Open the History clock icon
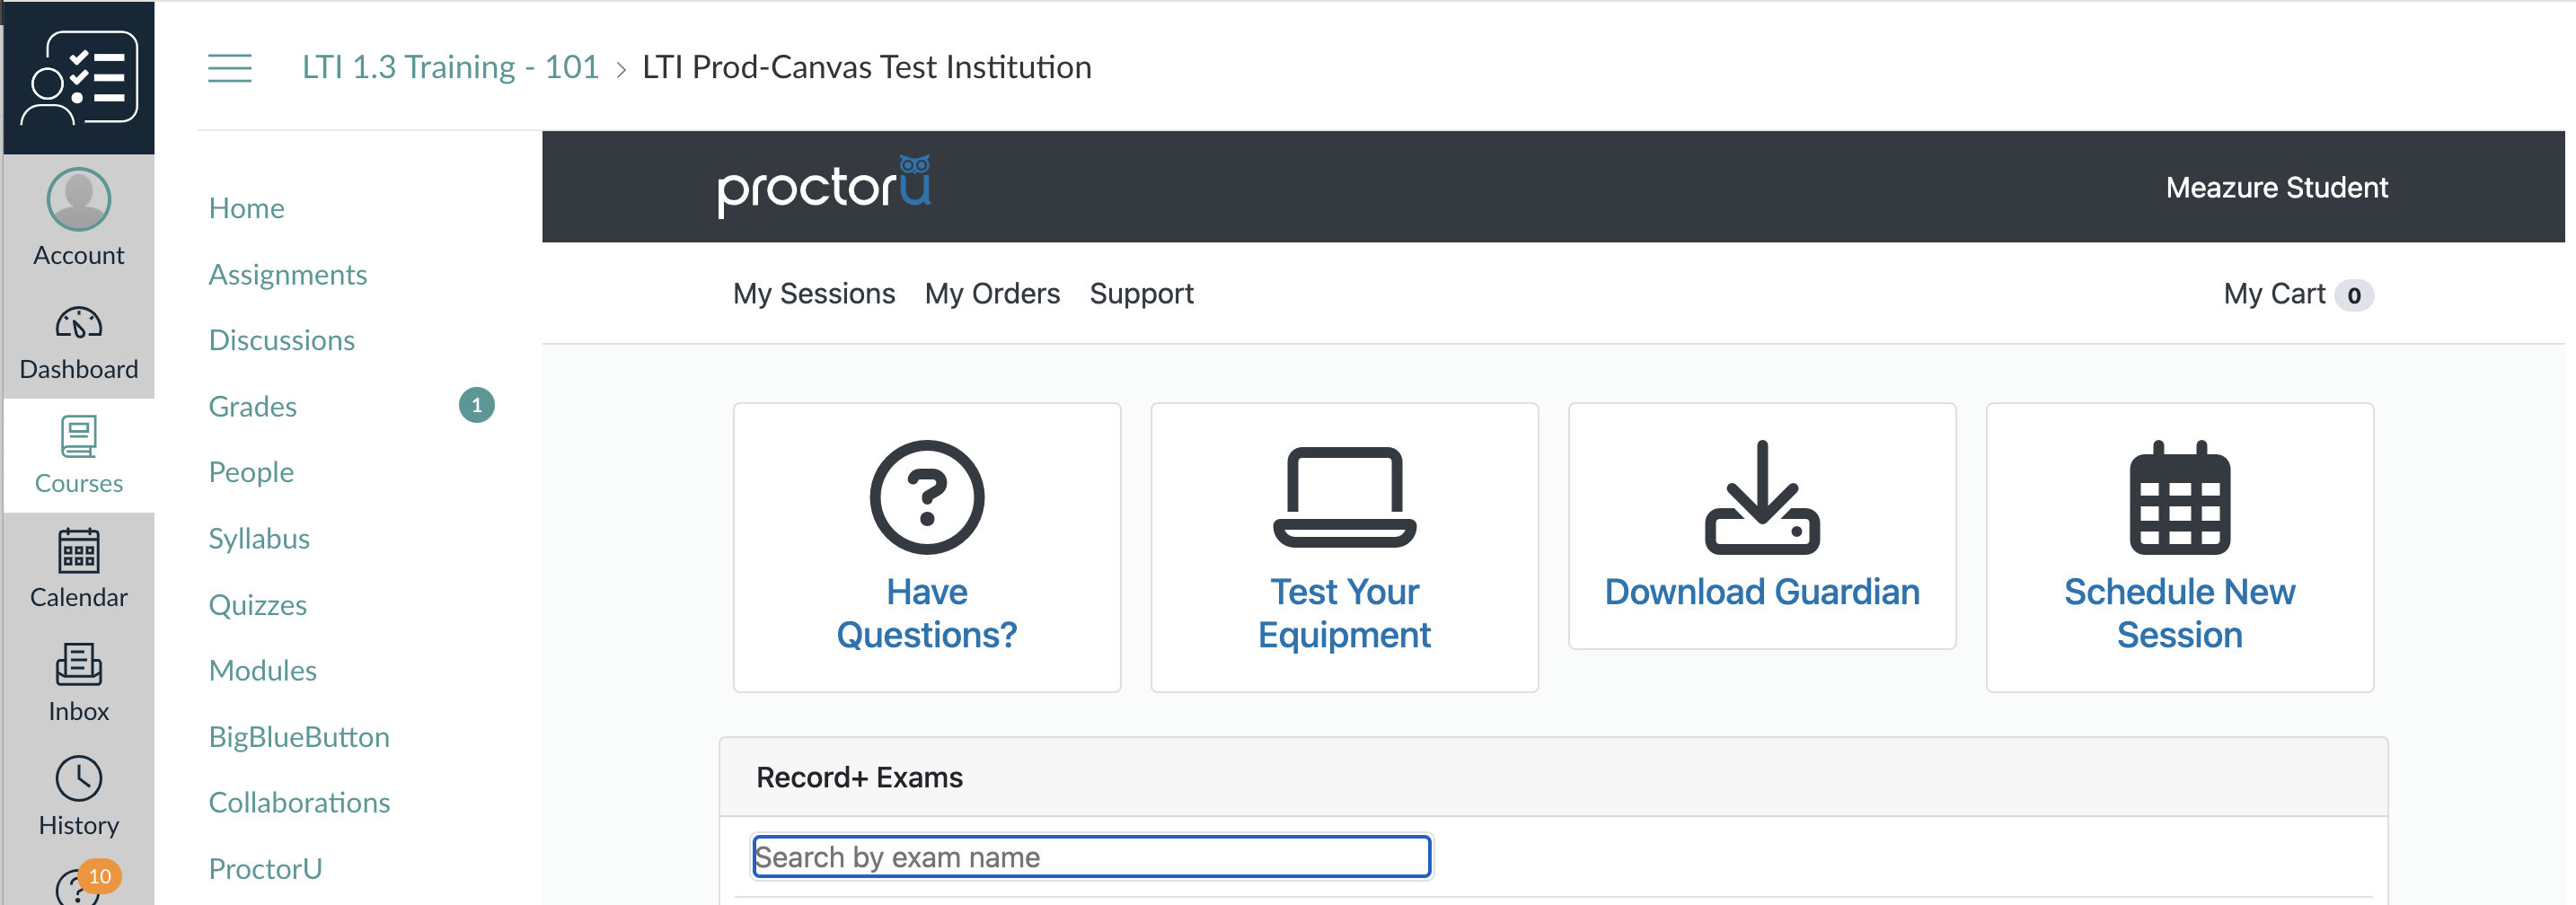 click(x=79, y=779)
